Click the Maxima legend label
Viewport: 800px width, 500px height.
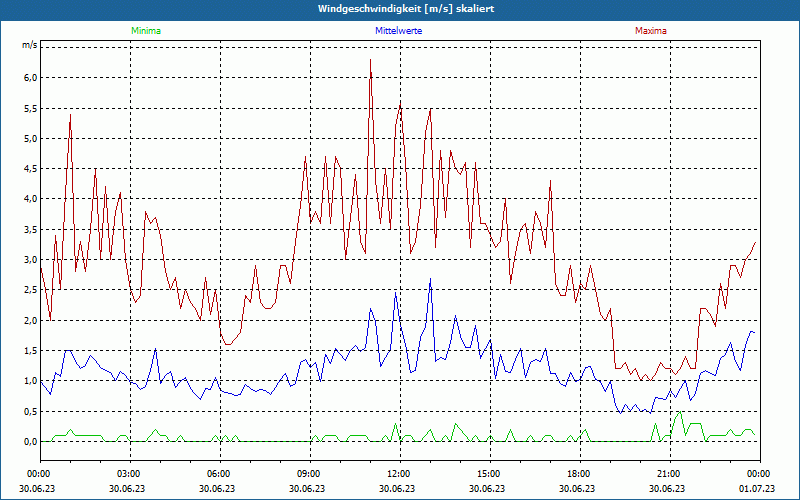click(650, 31)
